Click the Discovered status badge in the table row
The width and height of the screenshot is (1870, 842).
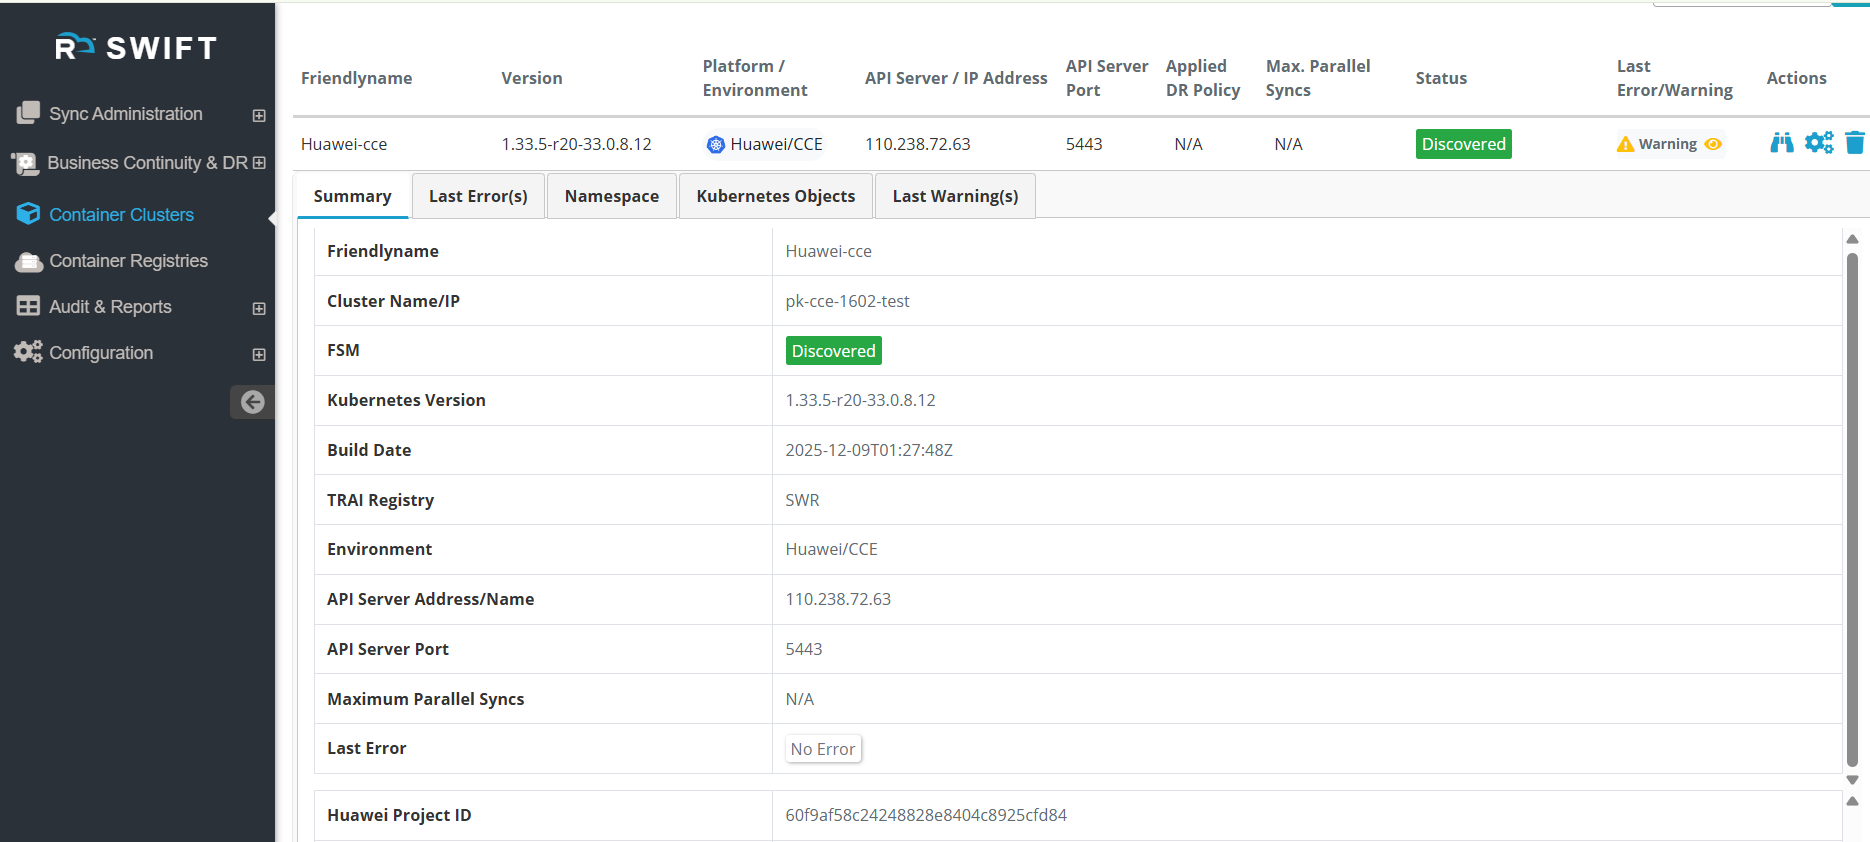[x=1463, y=144]
